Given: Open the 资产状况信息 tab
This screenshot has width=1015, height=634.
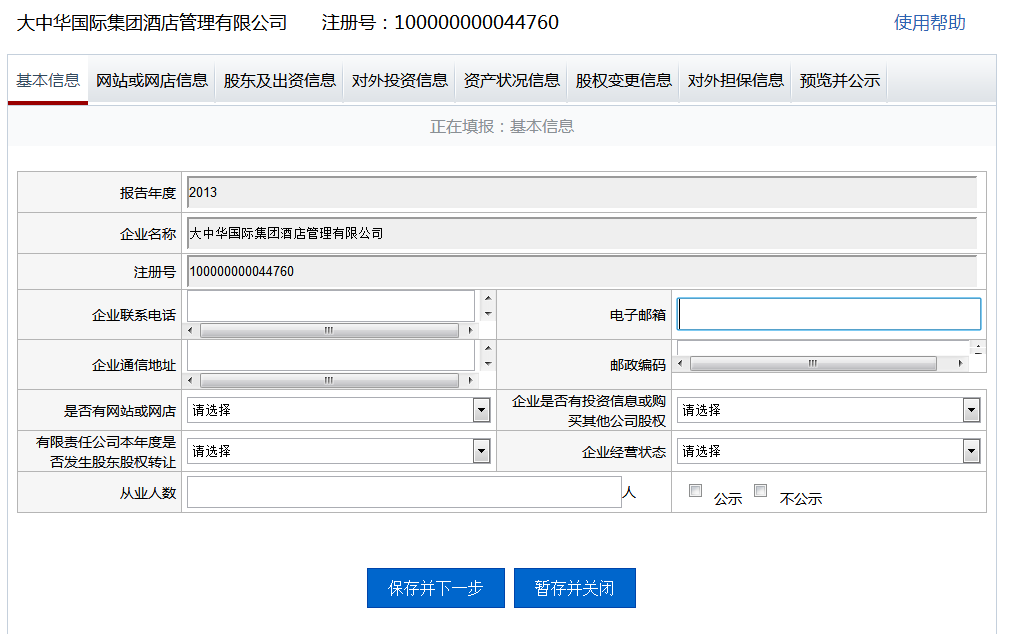Looking at the screenshot, I should pyautogui.click(x=512, y=80).
